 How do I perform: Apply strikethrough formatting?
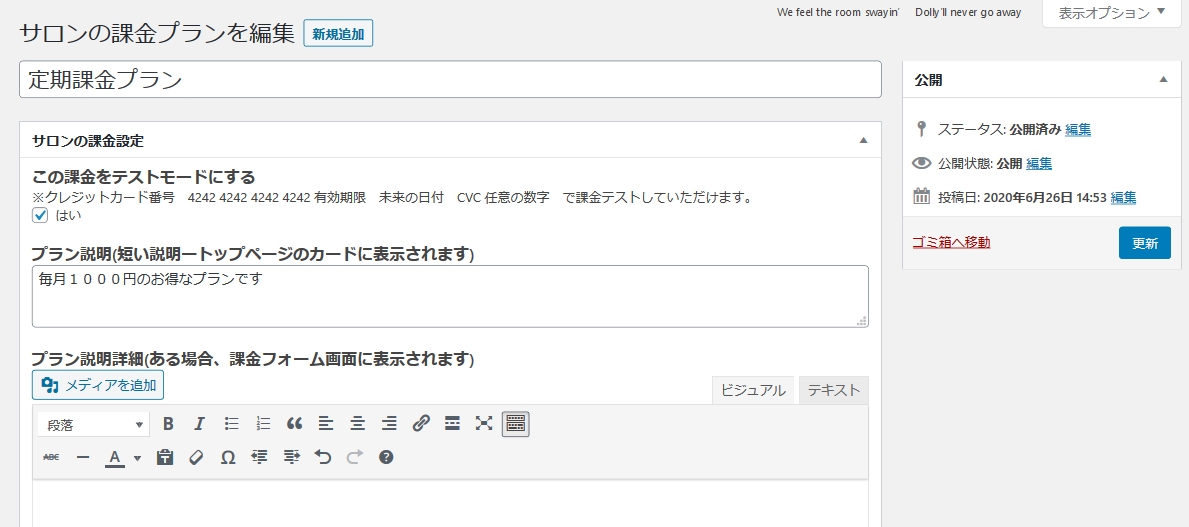point(52,457)
